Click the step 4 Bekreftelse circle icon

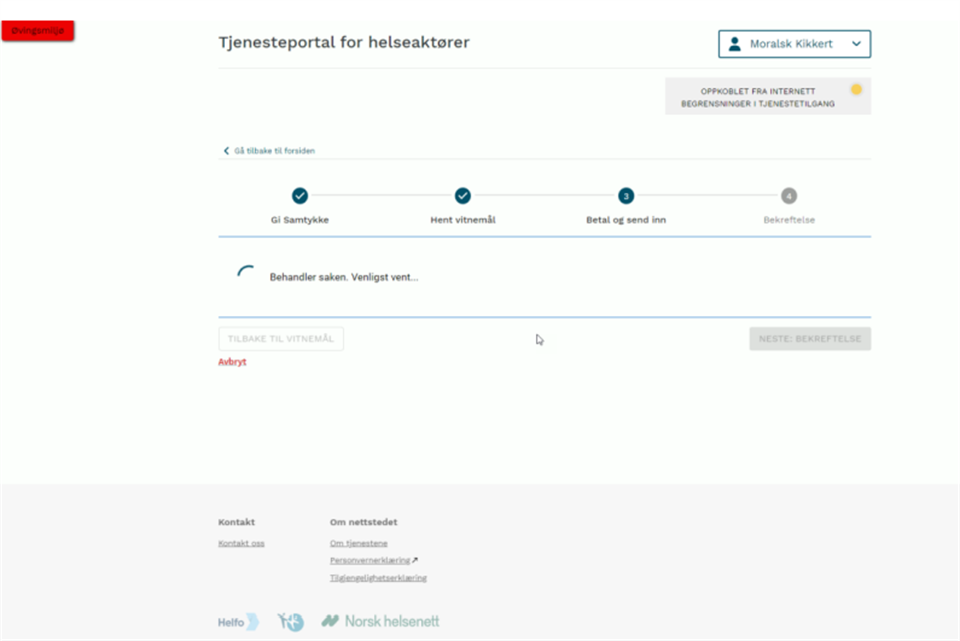[789, 196]
